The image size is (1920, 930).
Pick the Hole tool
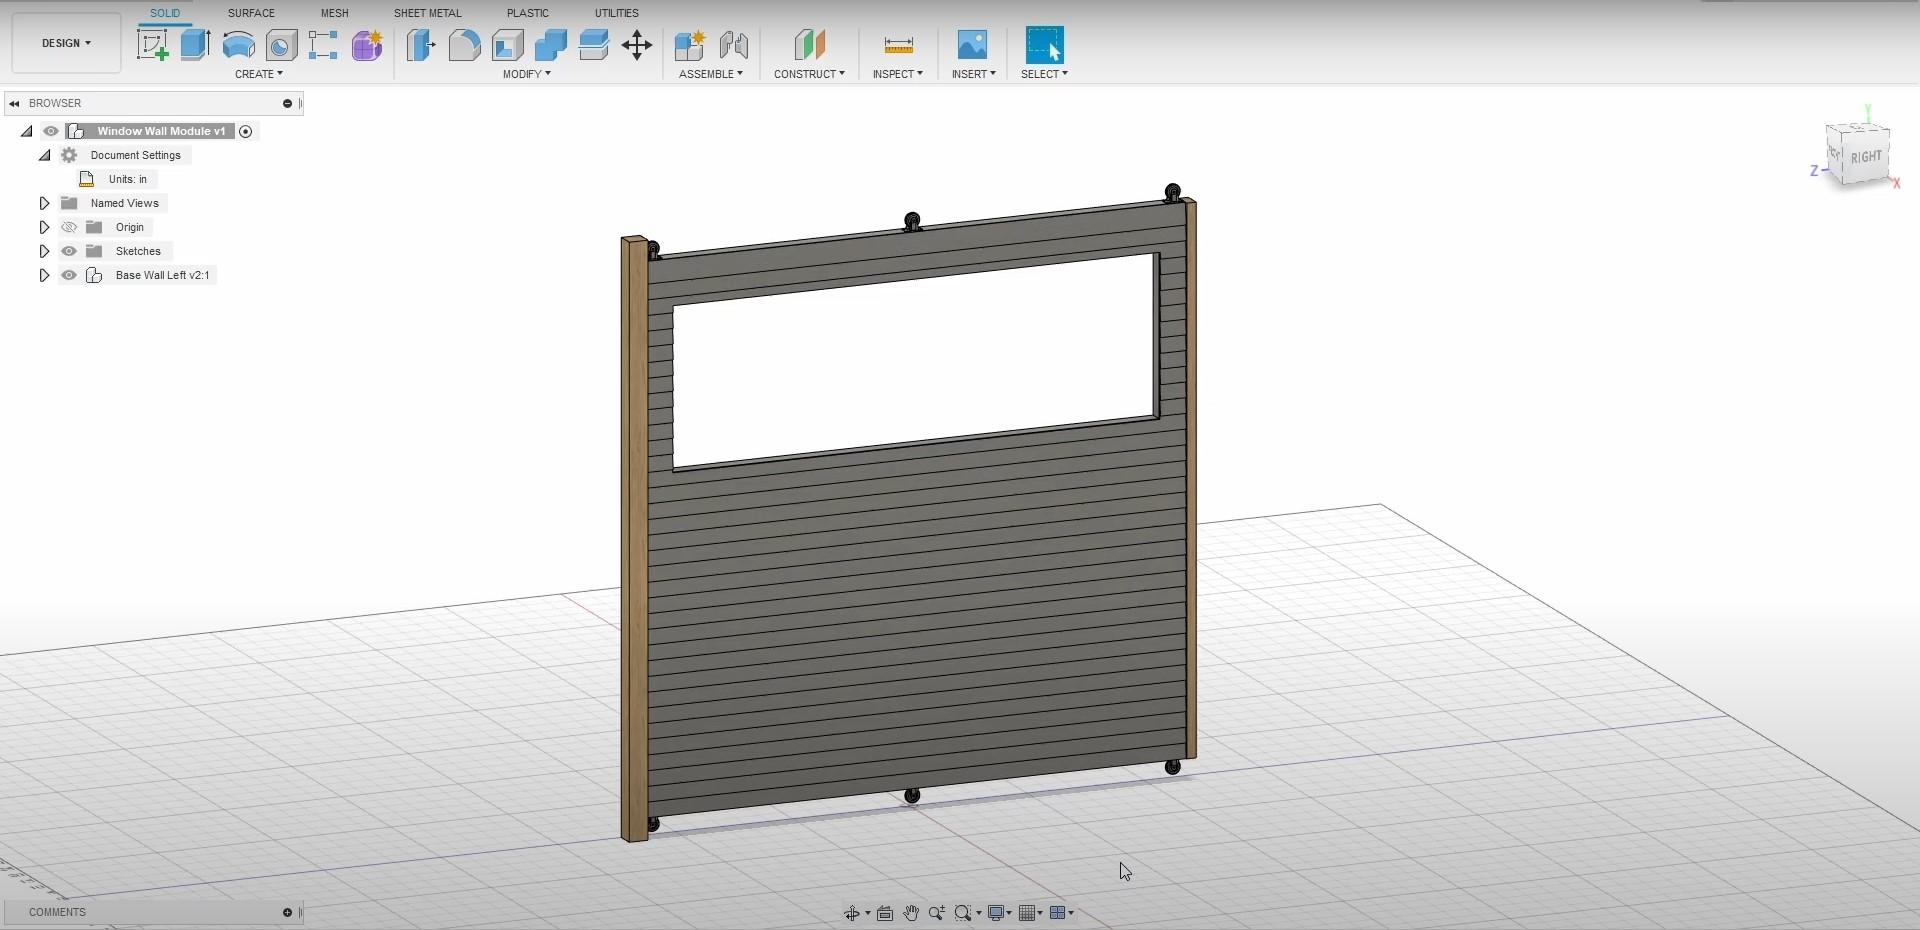tap(281, 45)
